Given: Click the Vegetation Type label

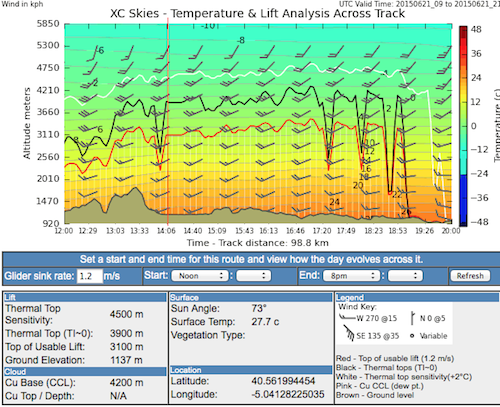Looking at the screenshot, I should click(208, 335).
